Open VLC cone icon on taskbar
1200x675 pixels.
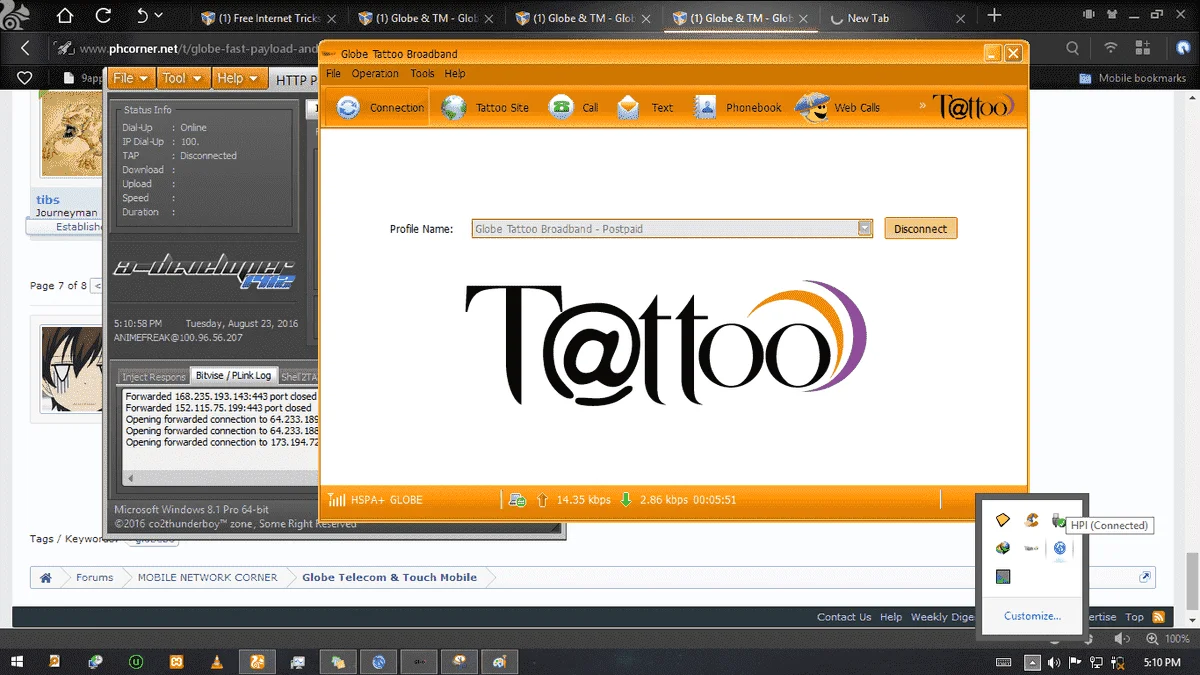pyautogui.click(x=217, y=661)
